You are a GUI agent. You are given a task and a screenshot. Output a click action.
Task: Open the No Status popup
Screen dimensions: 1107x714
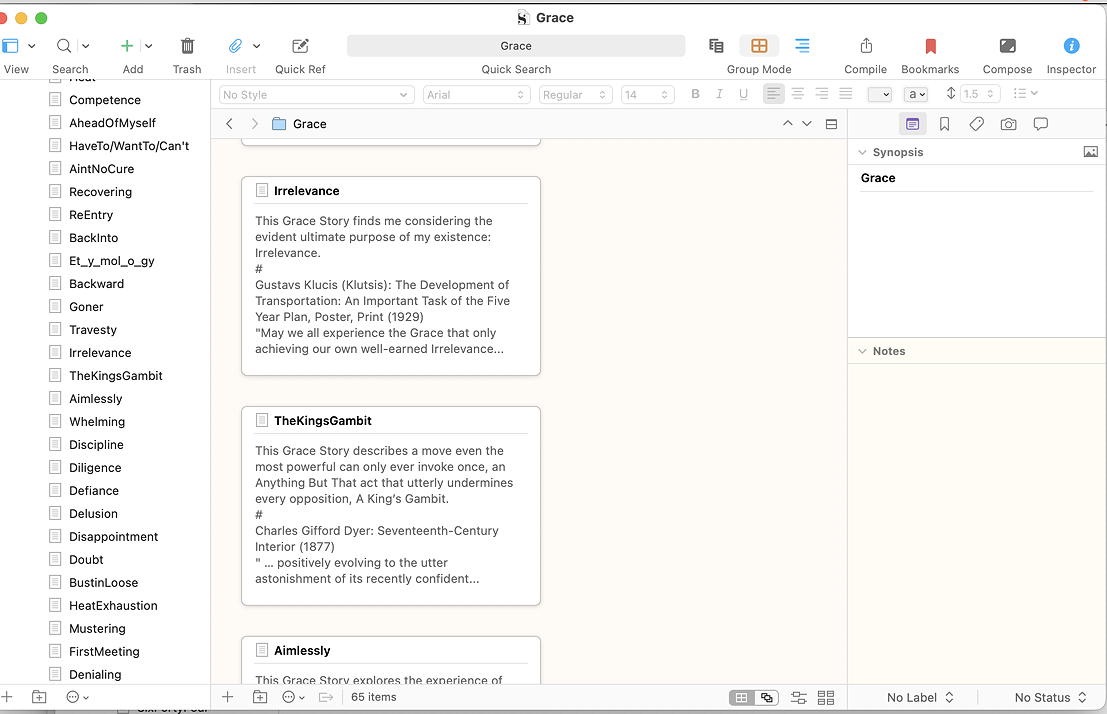[x=1050, y=697]
